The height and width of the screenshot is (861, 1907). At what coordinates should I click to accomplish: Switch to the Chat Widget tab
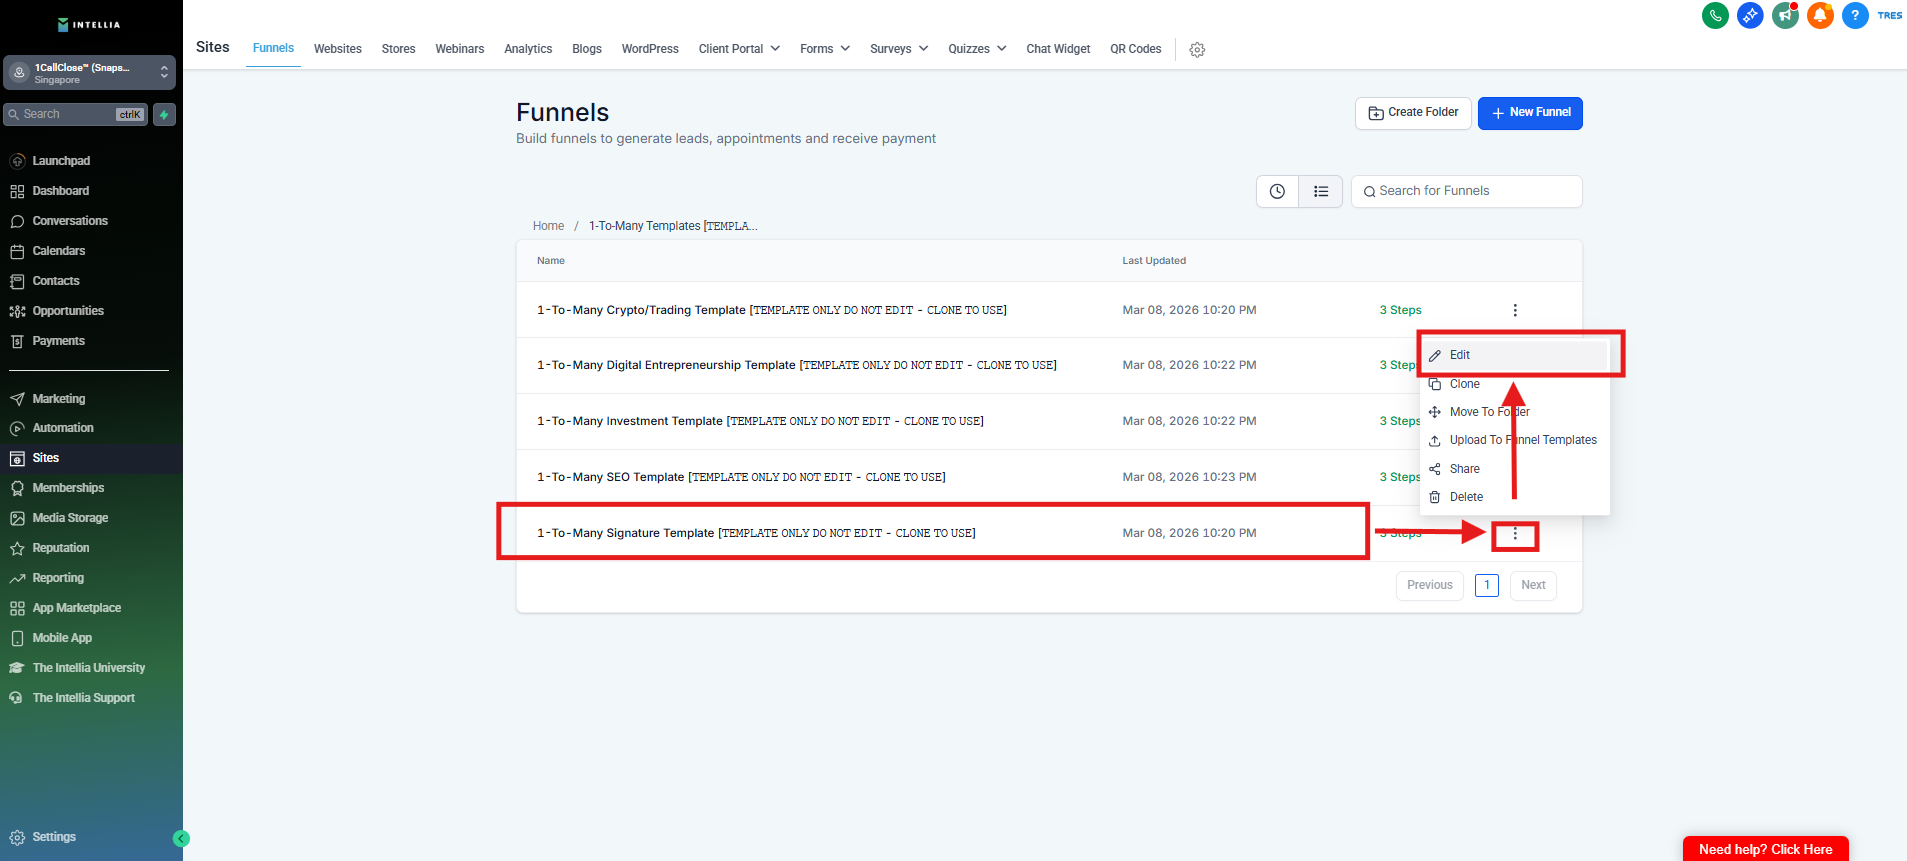tap(1058, 49)
